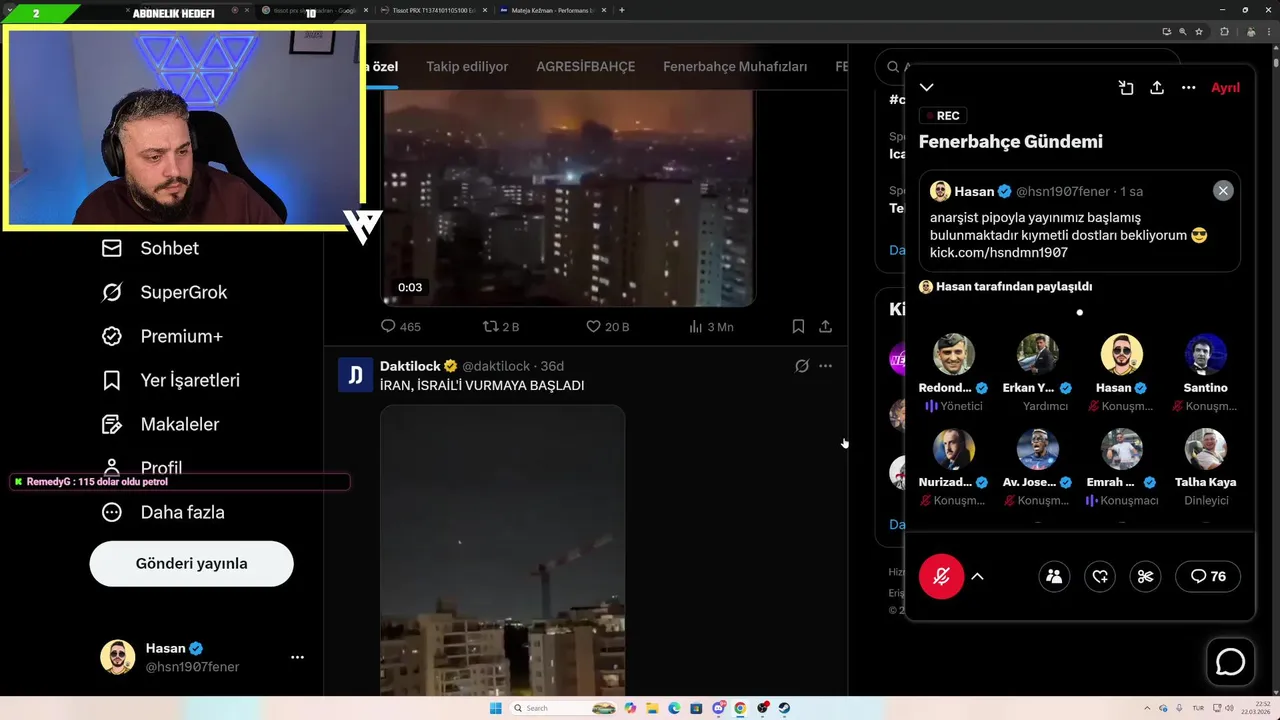
Task: Open Sohbet in the left sidebar
Action: pos(150,248)
